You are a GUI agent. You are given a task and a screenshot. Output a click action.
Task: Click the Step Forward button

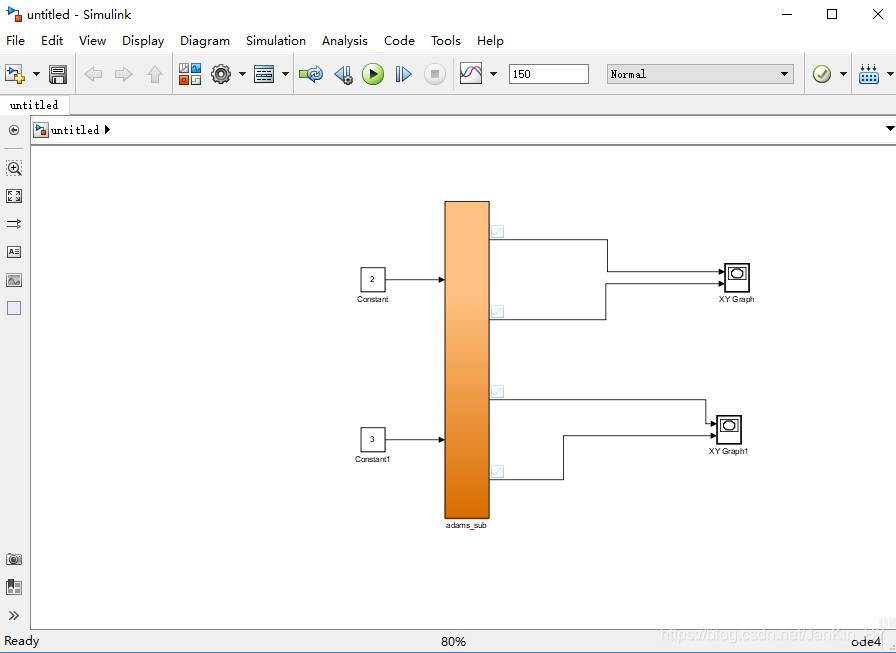coord(403,74)
